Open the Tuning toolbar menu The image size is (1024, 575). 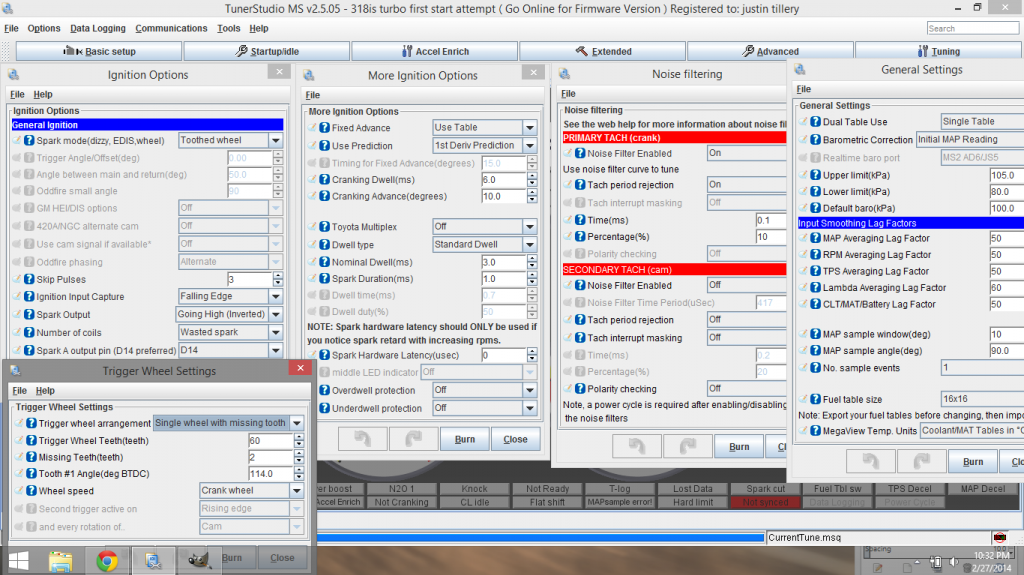pyautogui.click(x=938, y=51)
